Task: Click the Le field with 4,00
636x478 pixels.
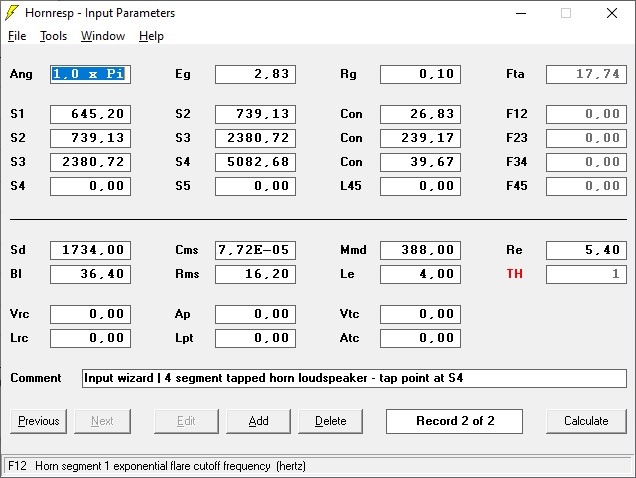Action: tap(421, 274)
